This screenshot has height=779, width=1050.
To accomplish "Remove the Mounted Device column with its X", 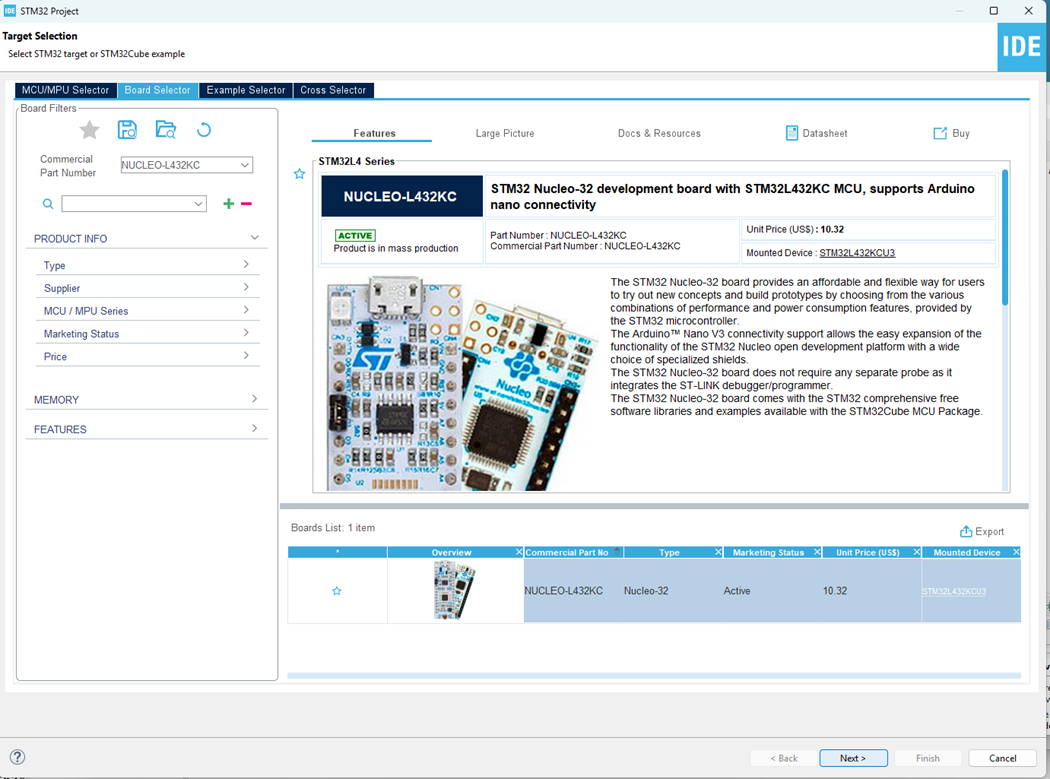I will click(1016, 552).
